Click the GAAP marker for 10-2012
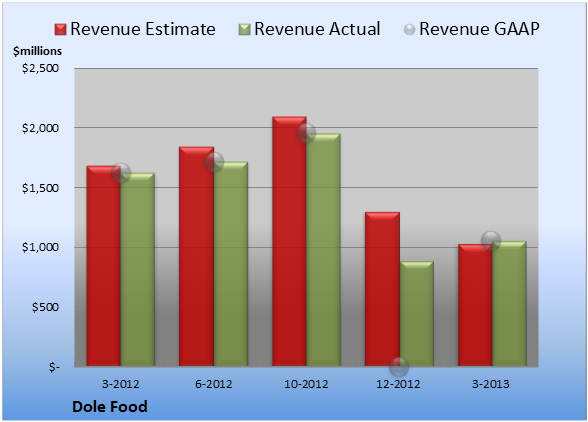This screenshot has height=422, width=588. [306, 133]
